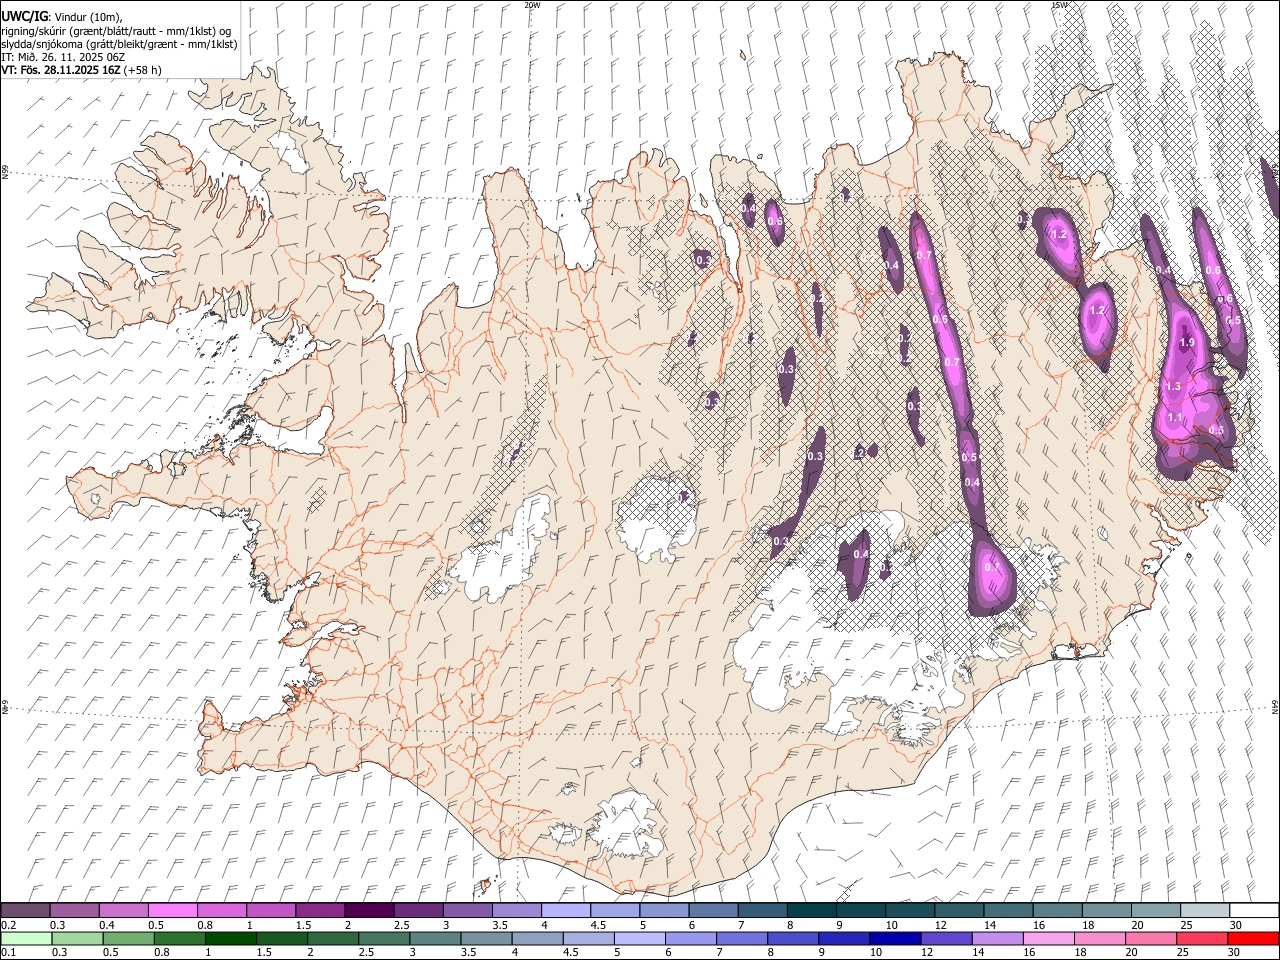Viewport: 1280px width, 960px height.
Task: Pick the lavender 4–4.5 swatch in upper scale
Action: [566, 910]
